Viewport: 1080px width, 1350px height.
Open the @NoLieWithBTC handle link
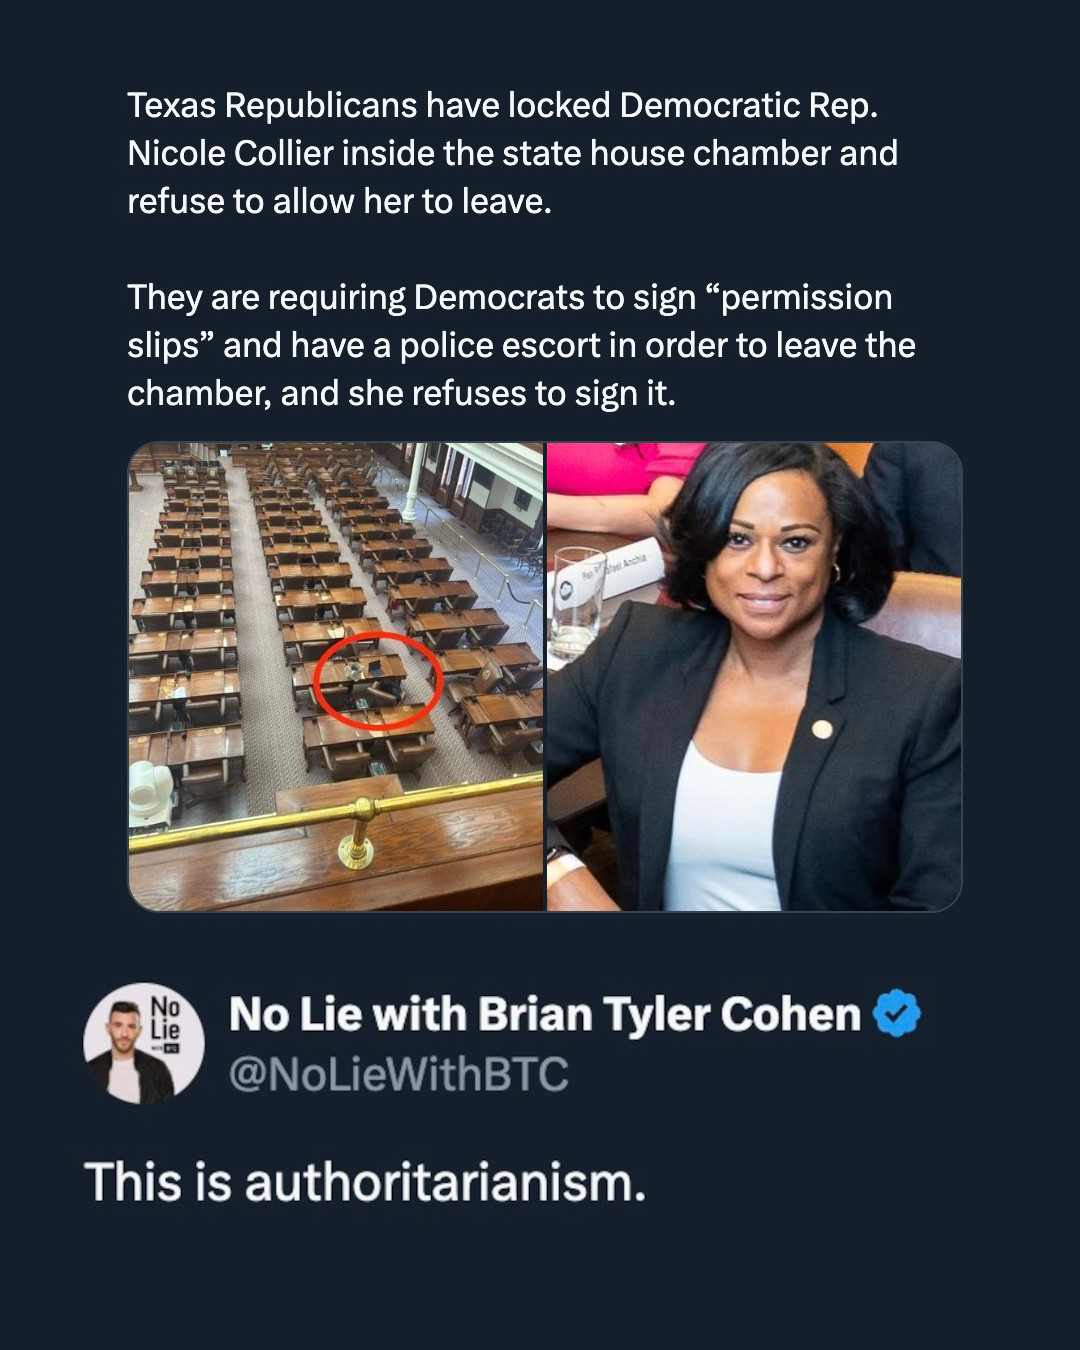point(398,1075)
